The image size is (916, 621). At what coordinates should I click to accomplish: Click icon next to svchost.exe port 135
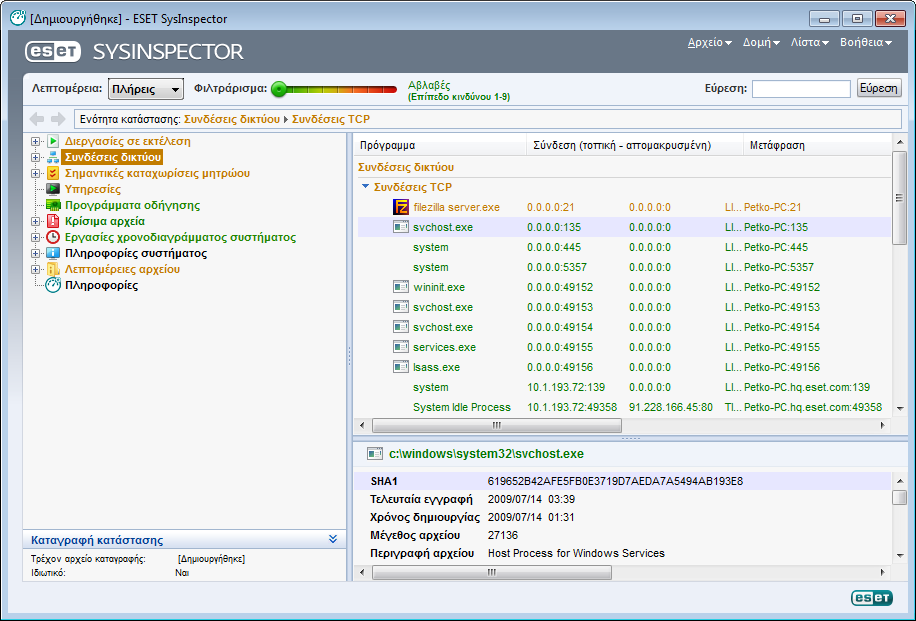(x=401, y=227)
